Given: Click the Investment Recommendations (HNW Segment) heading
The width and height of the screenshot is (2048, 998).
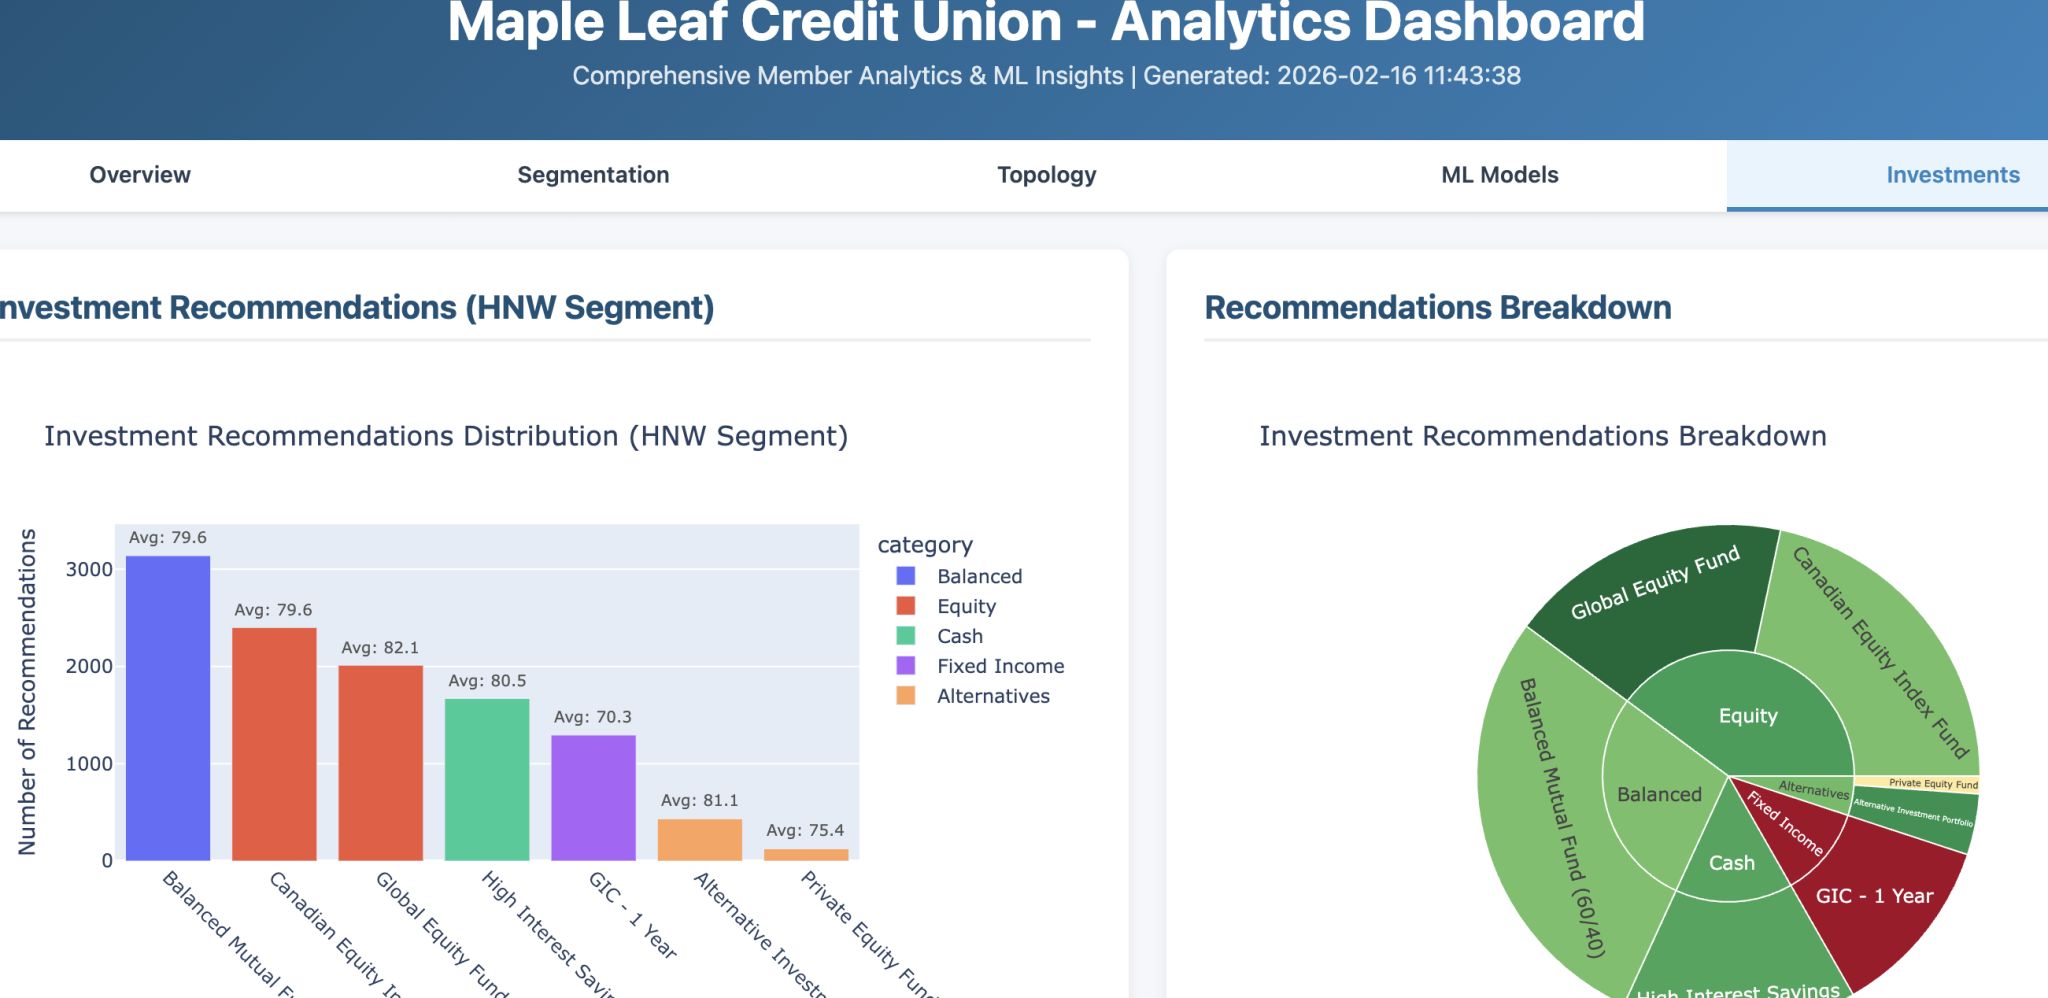Looking at the screenshot, I should point(356,308).
